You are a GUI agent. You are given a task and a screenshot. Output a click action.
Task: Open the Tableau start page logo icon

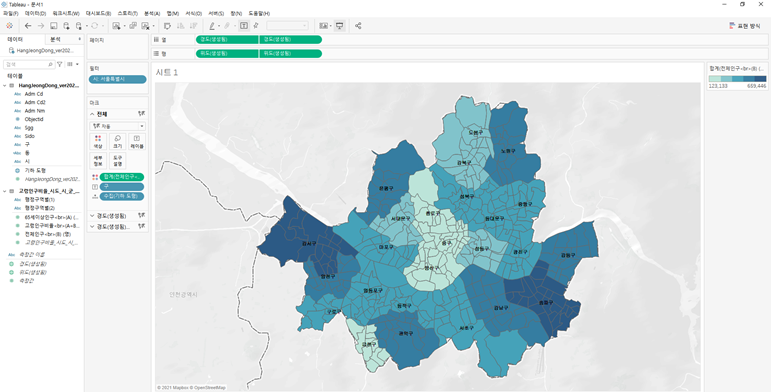click(9, 26)
